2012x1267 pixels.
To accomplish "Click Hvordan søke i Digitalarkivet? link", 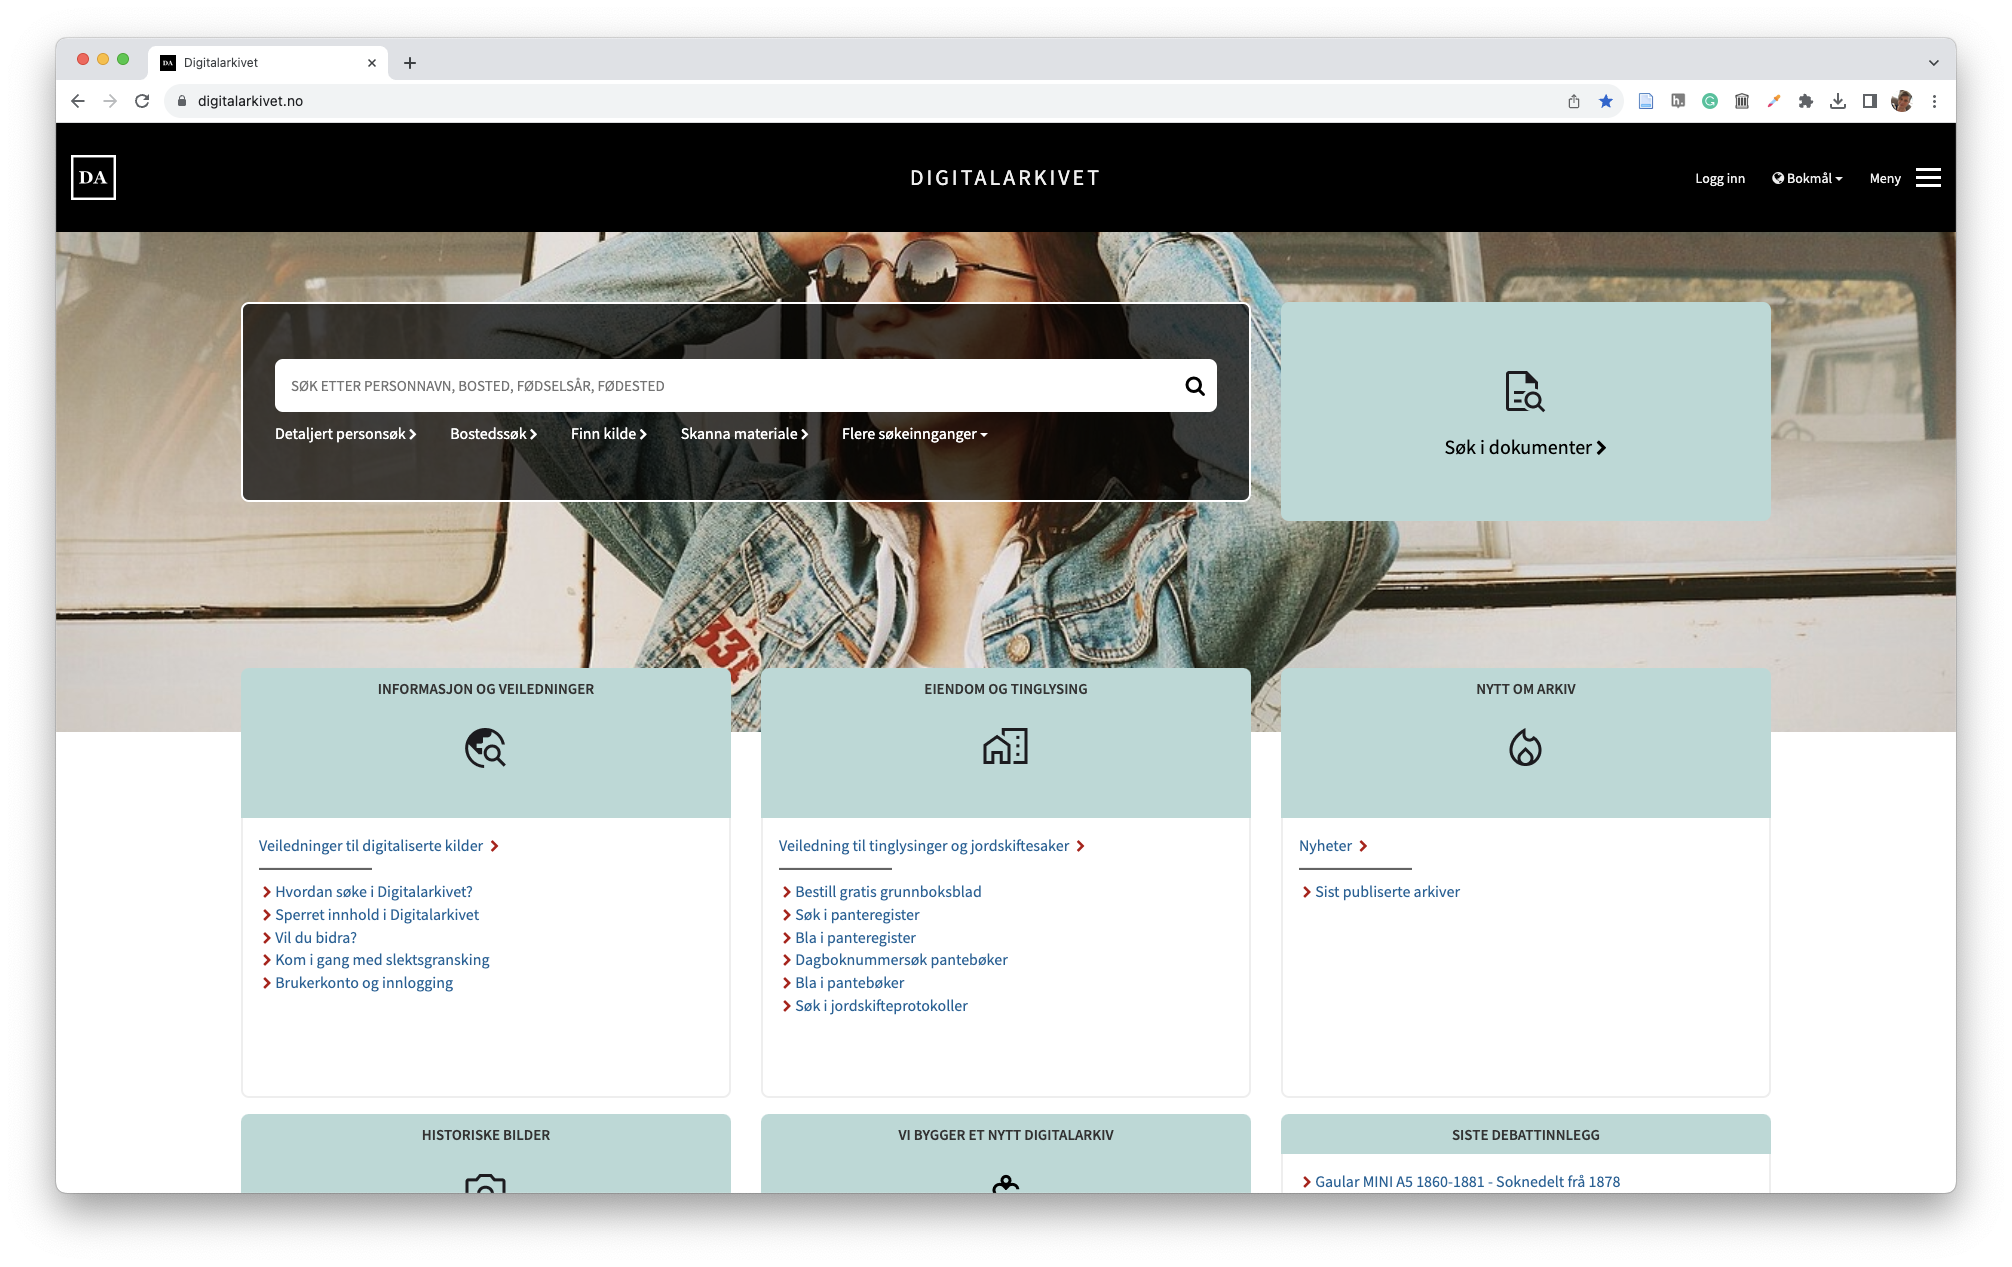I will [373, 892].
